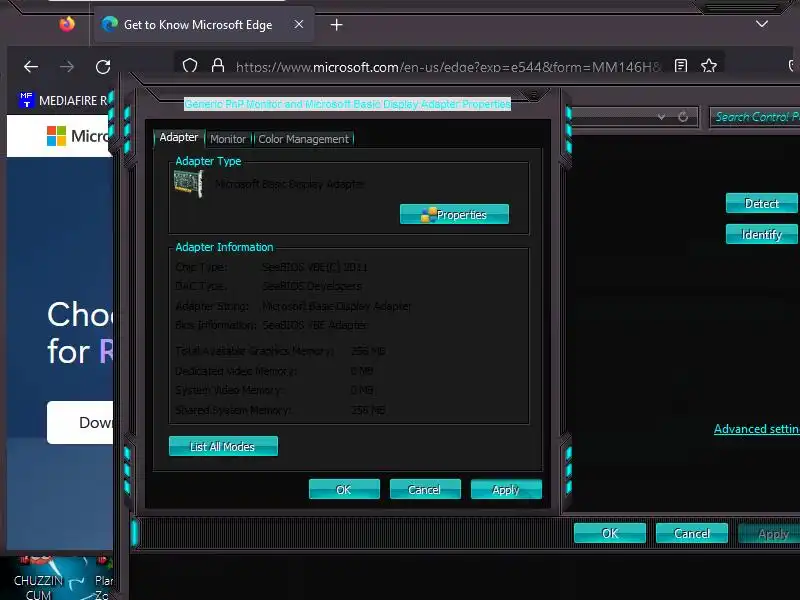Click List All Modes button
The height and width of the screenshot is (600, 800).
223,446
